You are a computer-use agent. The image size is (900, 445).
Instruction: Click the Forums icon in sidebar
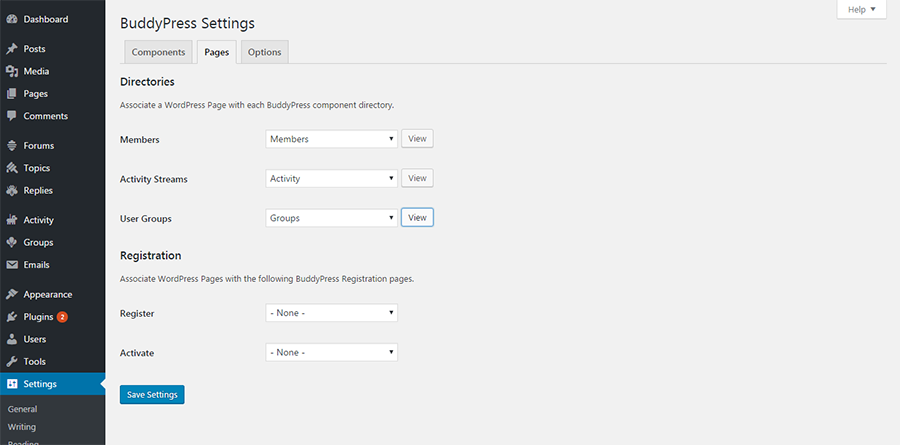click(x=11, y=146)
